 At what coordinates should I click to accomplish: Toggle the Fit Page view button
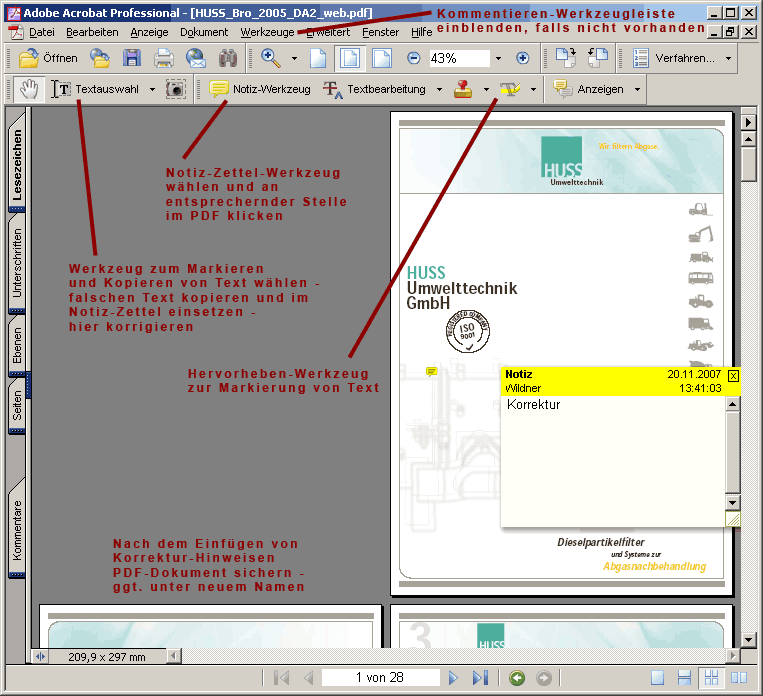coord(350,58)
